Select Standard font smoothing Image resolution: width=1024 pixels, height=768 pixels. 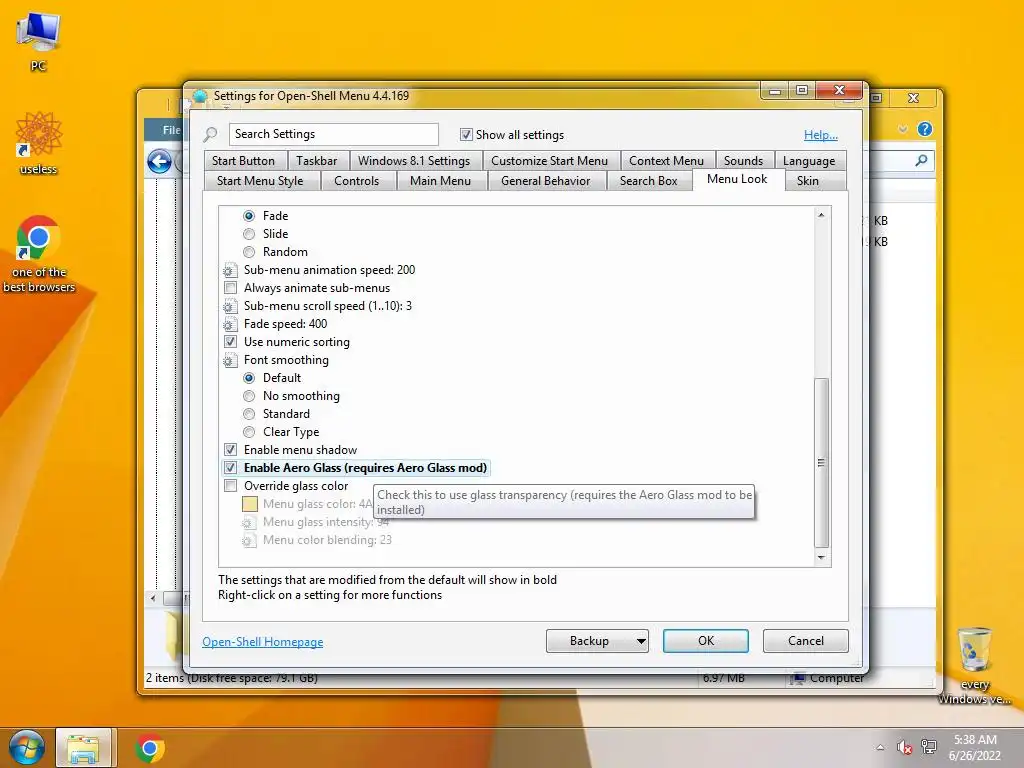pos(249,414)
